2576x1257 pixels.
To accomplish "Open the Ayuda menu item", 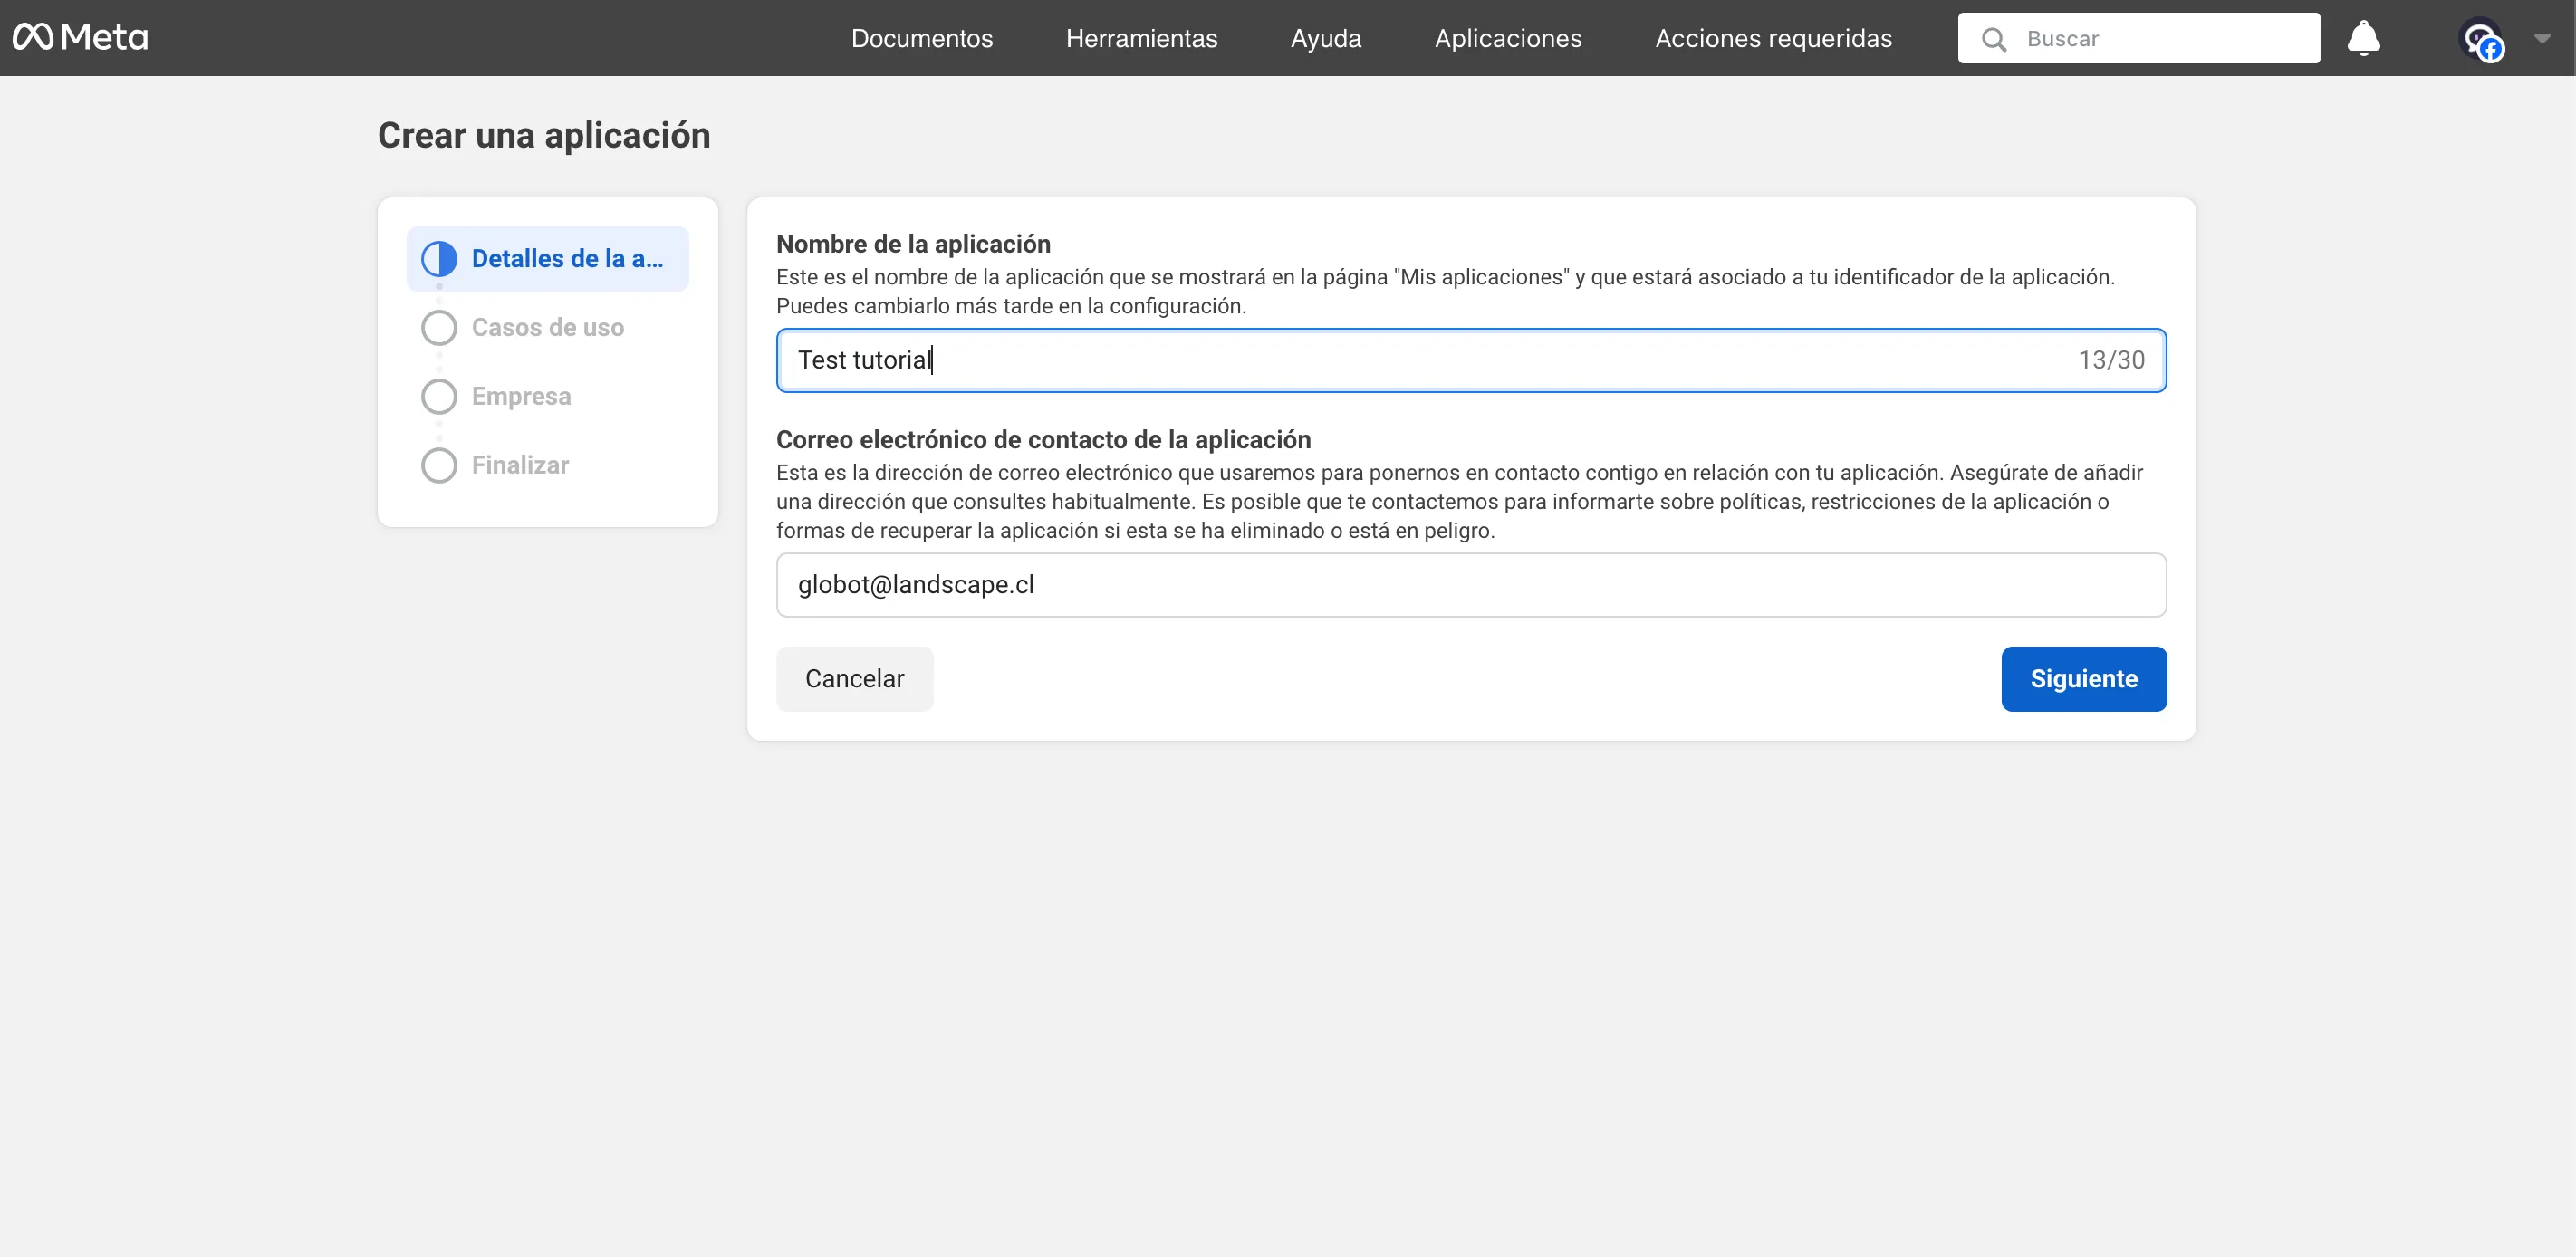I will [1326, 38].
